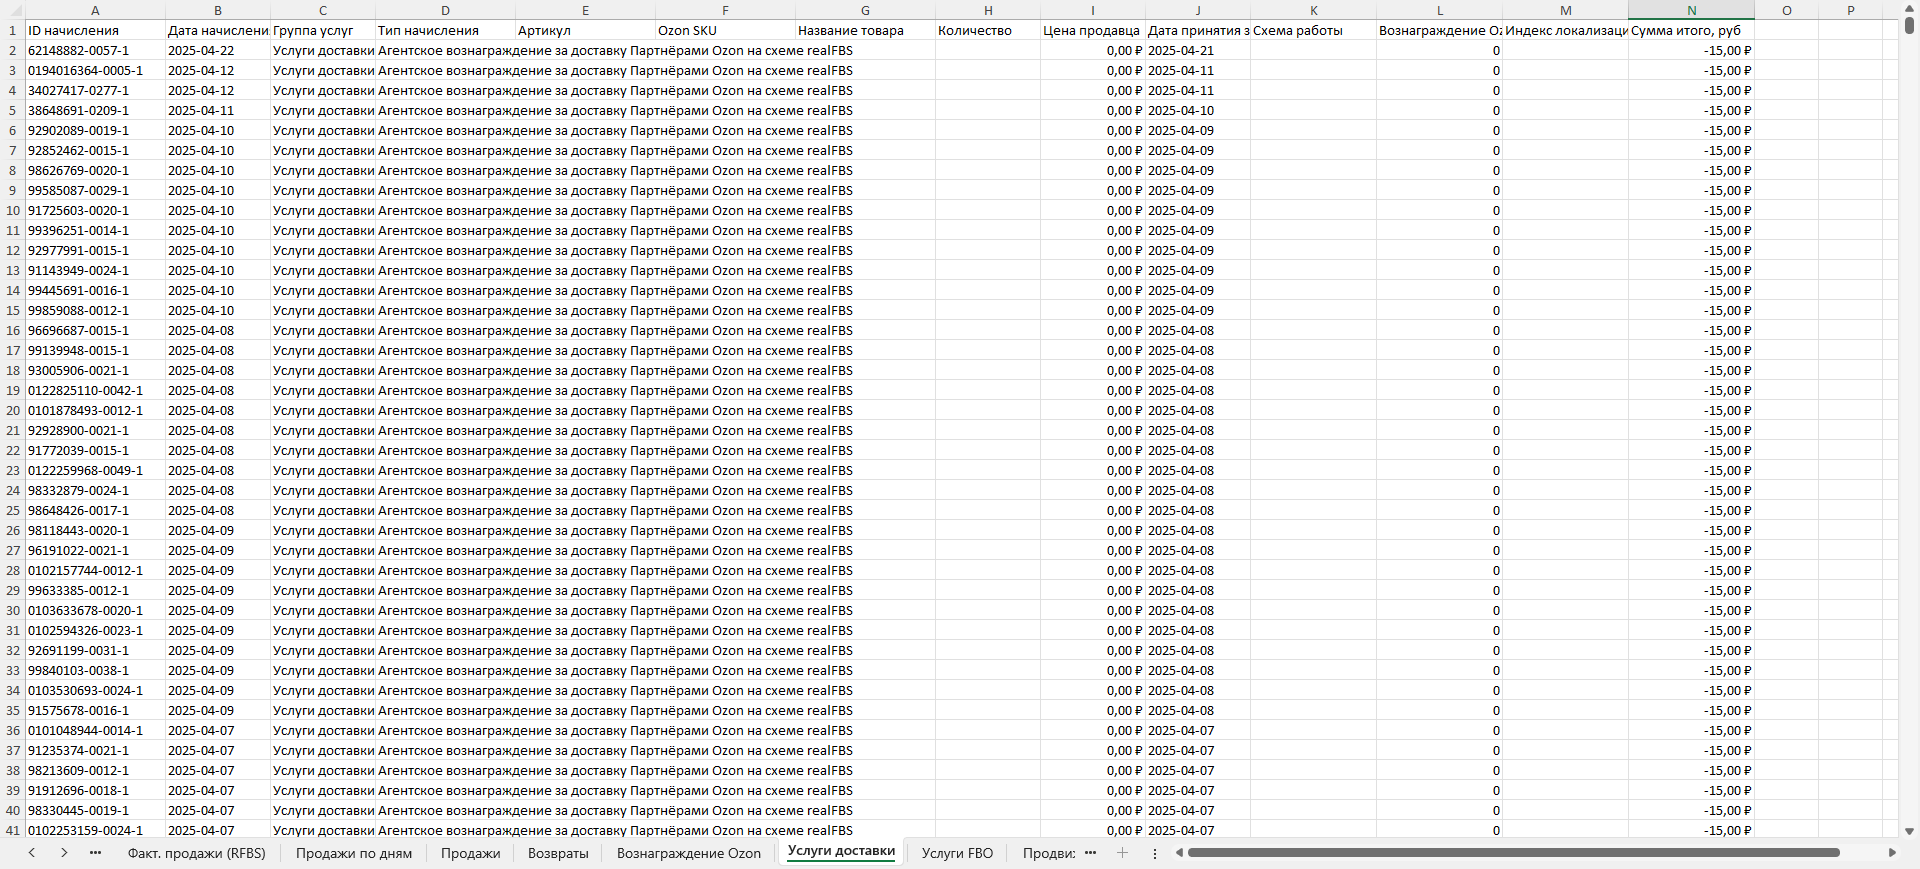Click the previous sheet navigation arrow
Image resolution: width=1920 pixels, height=869 pixels.
(x=32, y=853)
